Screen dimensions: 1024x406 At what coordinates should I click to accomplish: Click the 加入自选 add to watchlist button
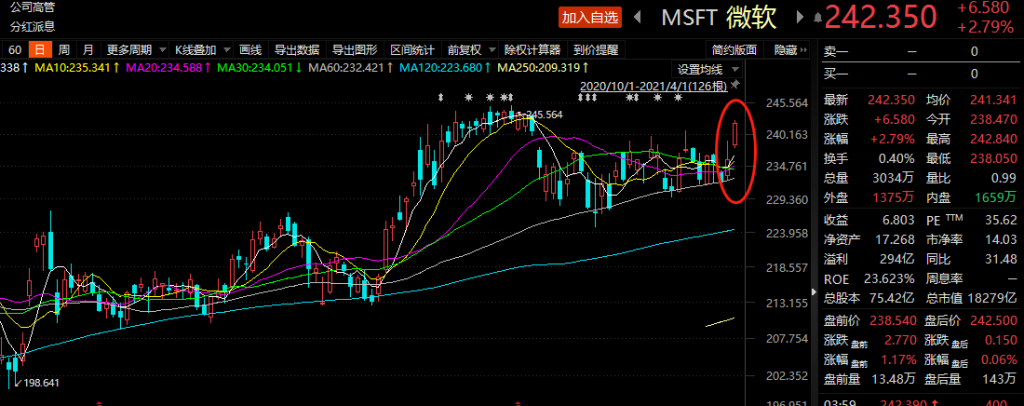point(590,18)
